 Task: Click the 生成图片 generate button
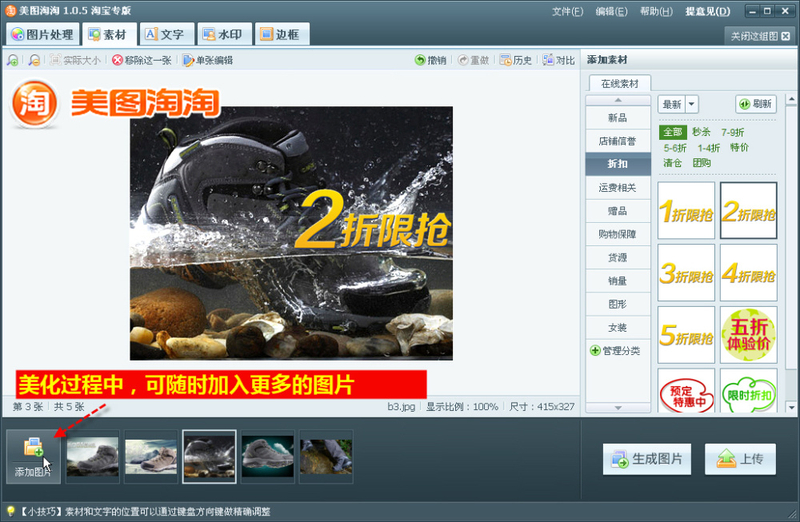pyautogui.click(x=647, y=459)
